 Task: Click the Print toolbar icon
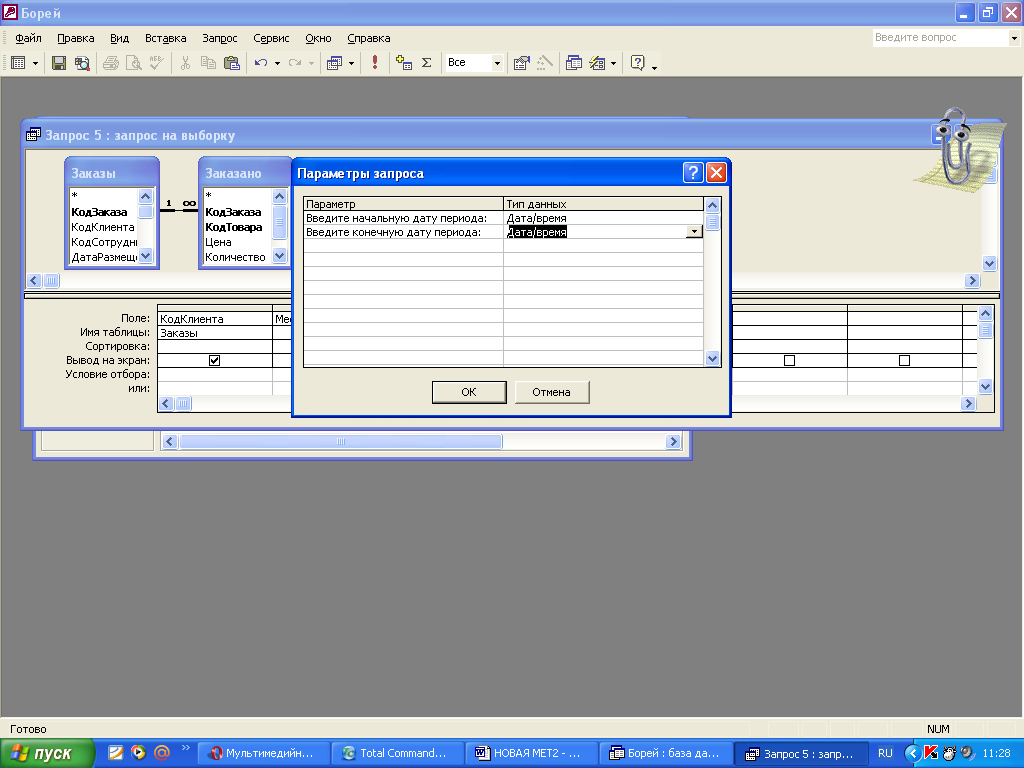pyautogui.click(x=111, y=63)
